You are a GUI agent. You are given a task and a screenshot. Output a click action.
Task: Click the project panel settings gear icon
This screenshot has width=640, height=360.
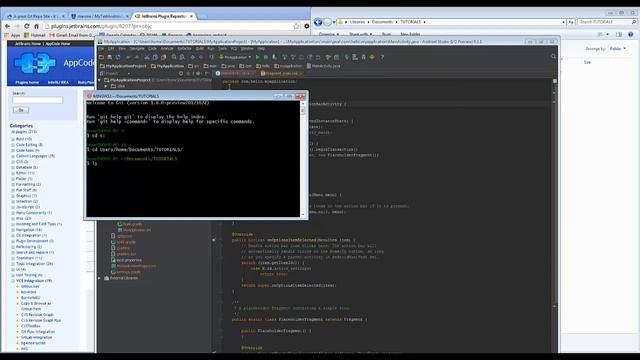(x=198, y=73)
